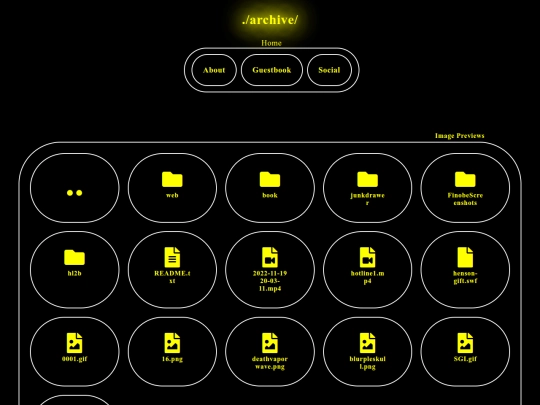Open the parent directory dots icon
The width and height of the screenshot is (540, 405).
point(74,193)
